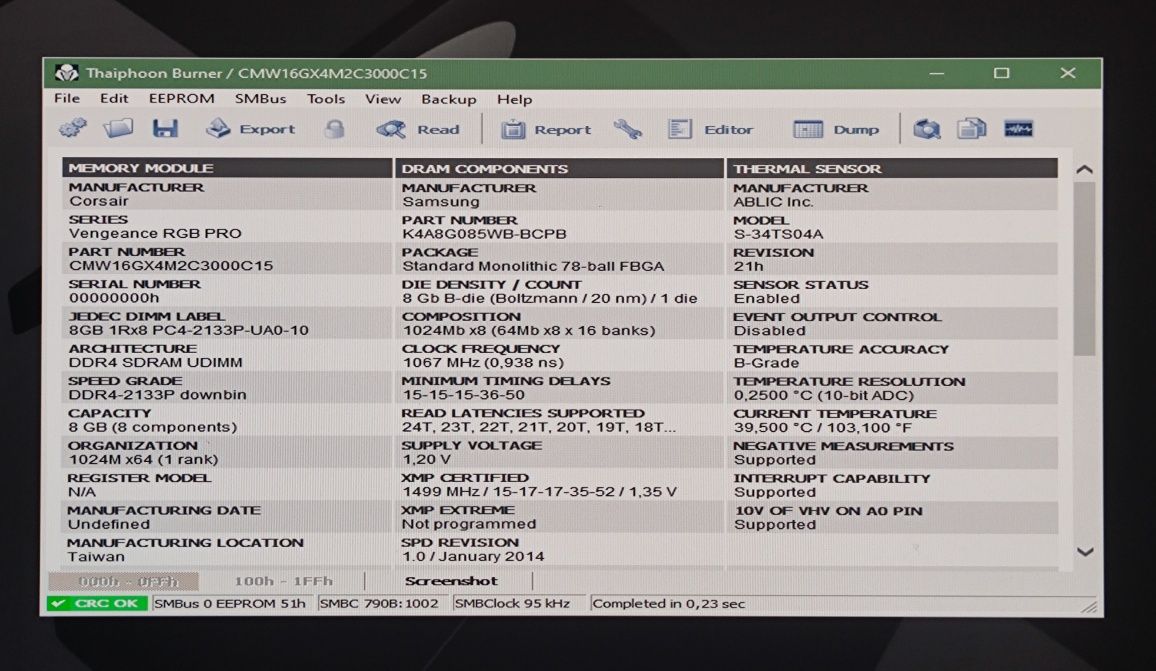The width and height of the screenshot is (1156, 671).
Task: Click the XMP 1499 MHz certified profile value
Action: (x=538, y=492)
